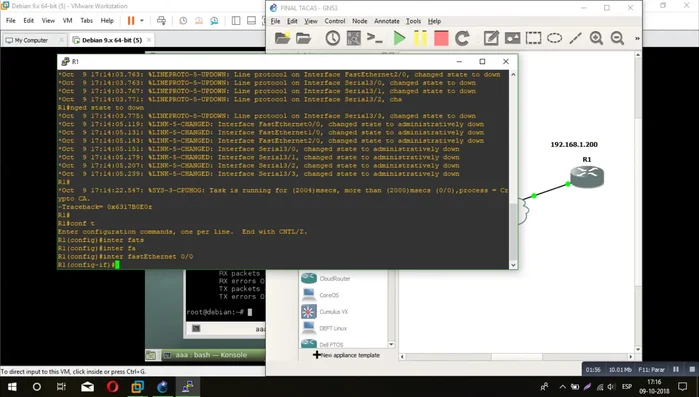Select R1 router node in GNS3 topology
This screenshot has width=699, height=397.
587,176
